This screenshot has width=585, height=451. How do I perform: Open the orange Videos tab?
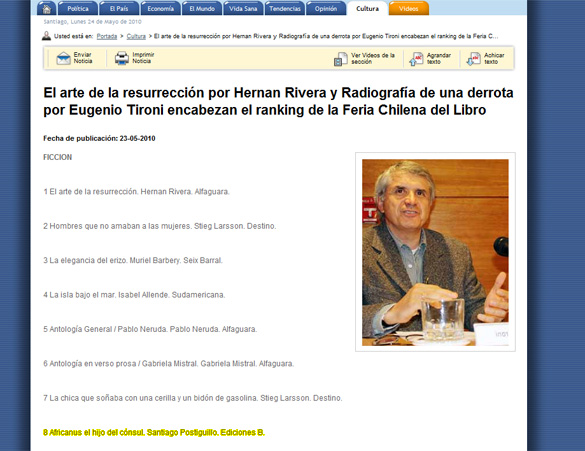point(409,8)
